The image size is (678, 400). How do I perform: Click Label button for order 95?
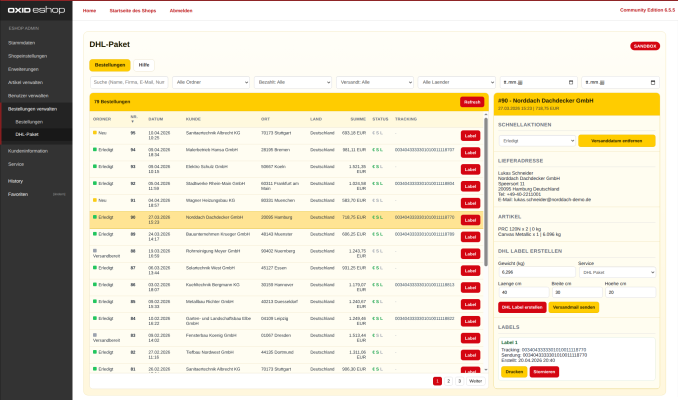coord(470,136)
